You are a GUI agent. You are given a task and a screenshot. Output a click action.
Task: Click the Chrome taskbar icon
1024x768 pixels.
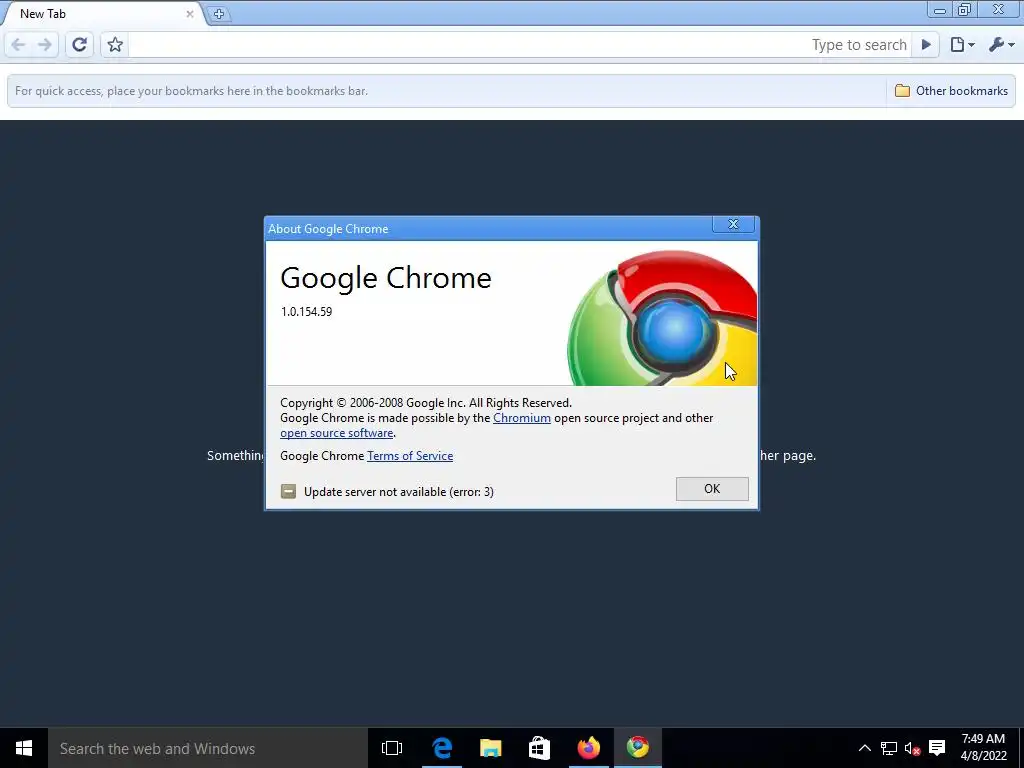638,748
